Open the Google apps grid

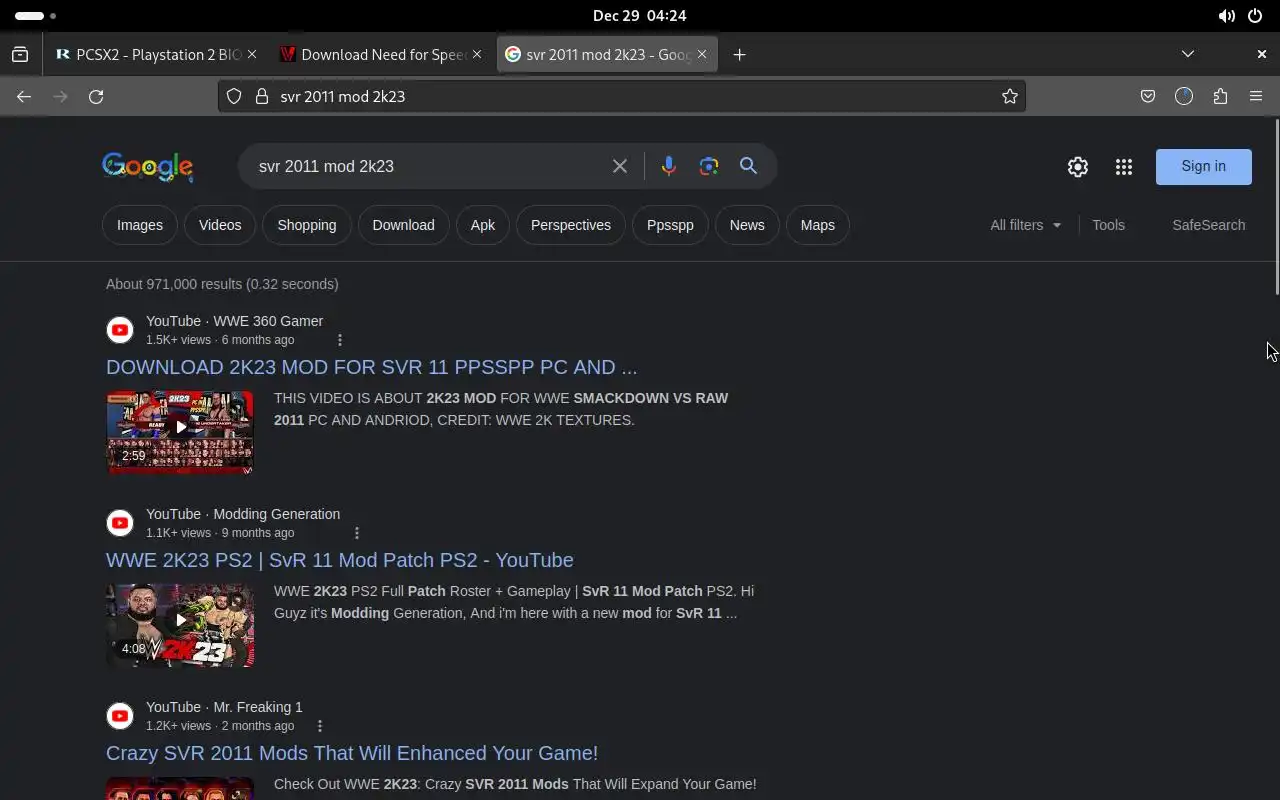pyautogui.click(x=1124, y=167)
